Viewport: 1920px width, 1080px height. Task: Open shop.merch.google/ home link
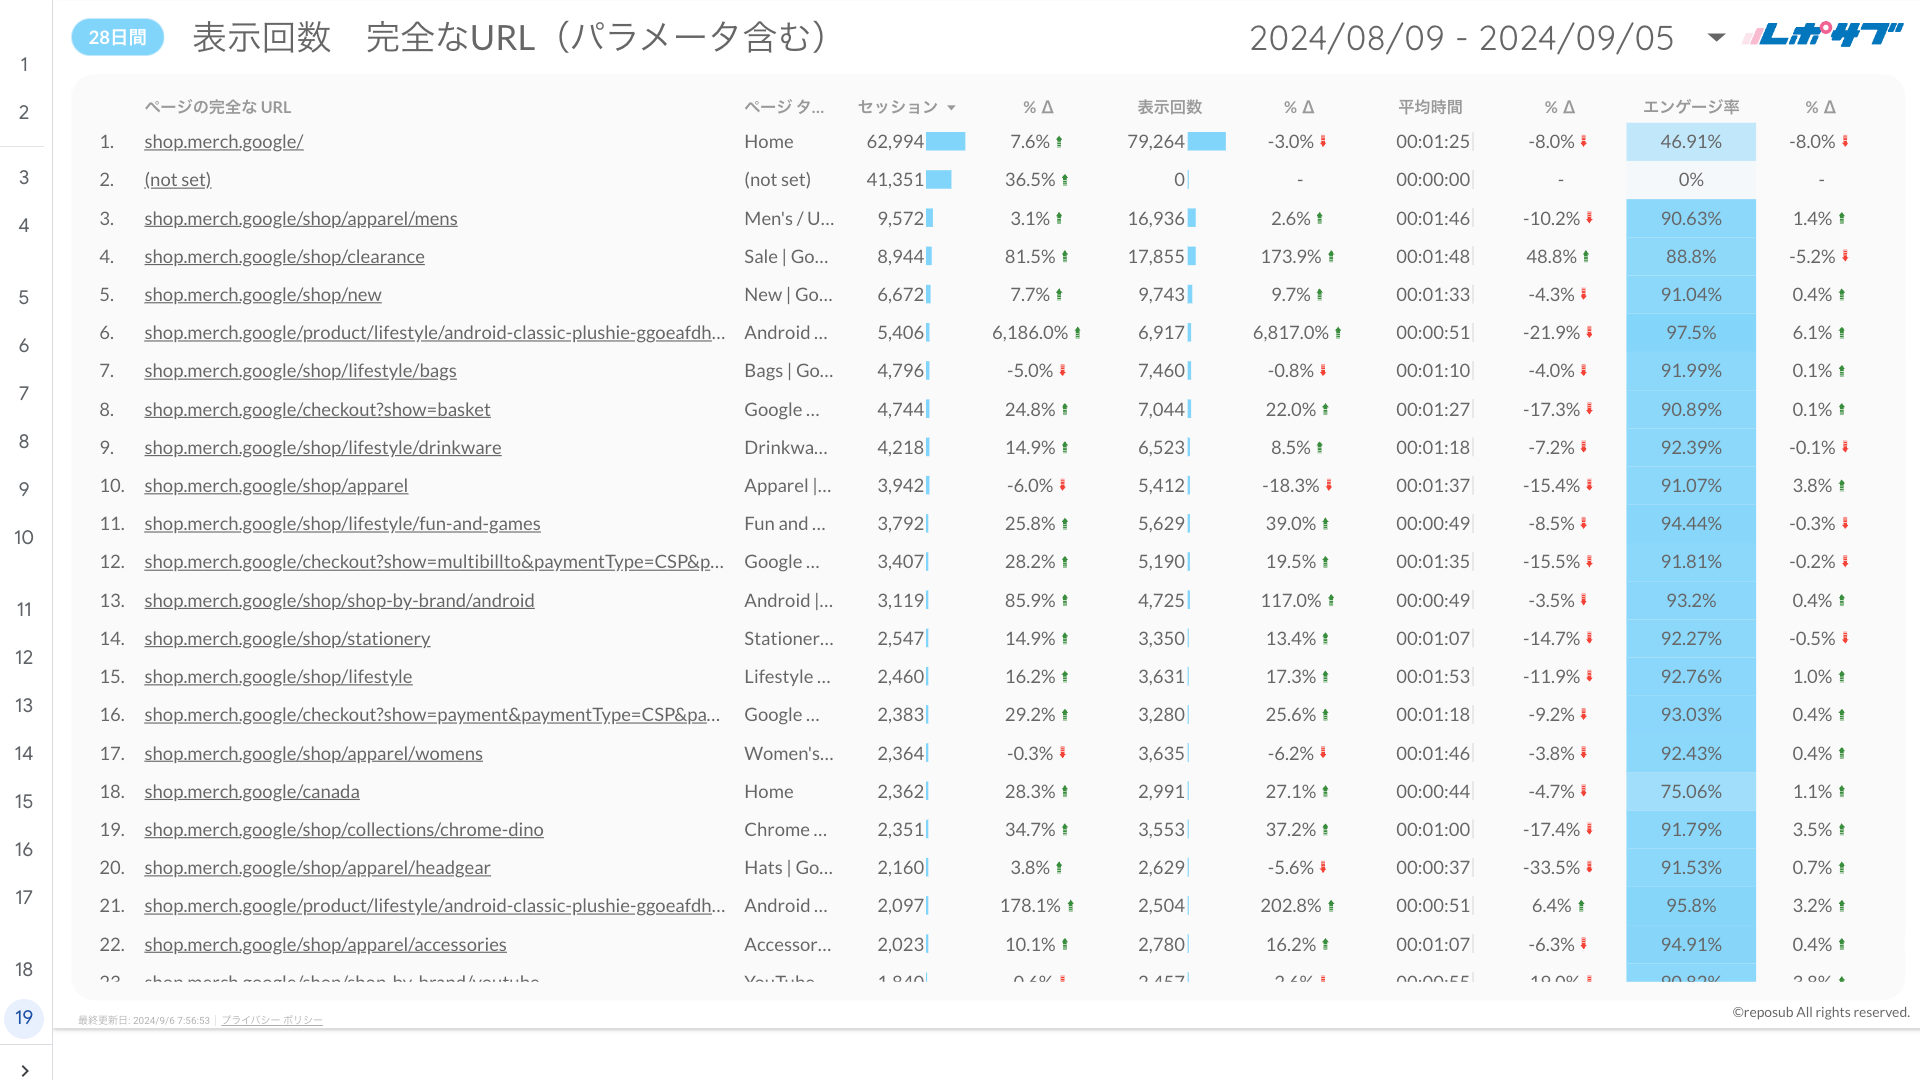pos(223,142)
